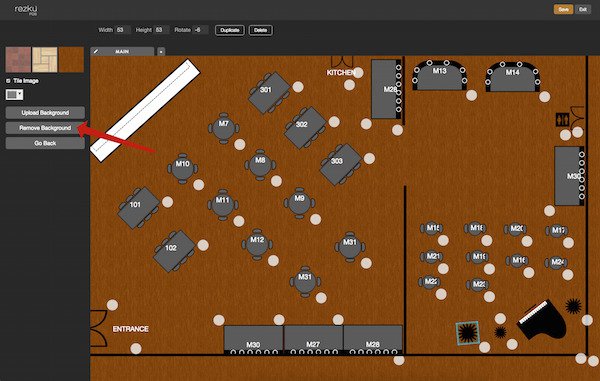Select curved booth M13
The image size is (600, 381).
(439, 75)
